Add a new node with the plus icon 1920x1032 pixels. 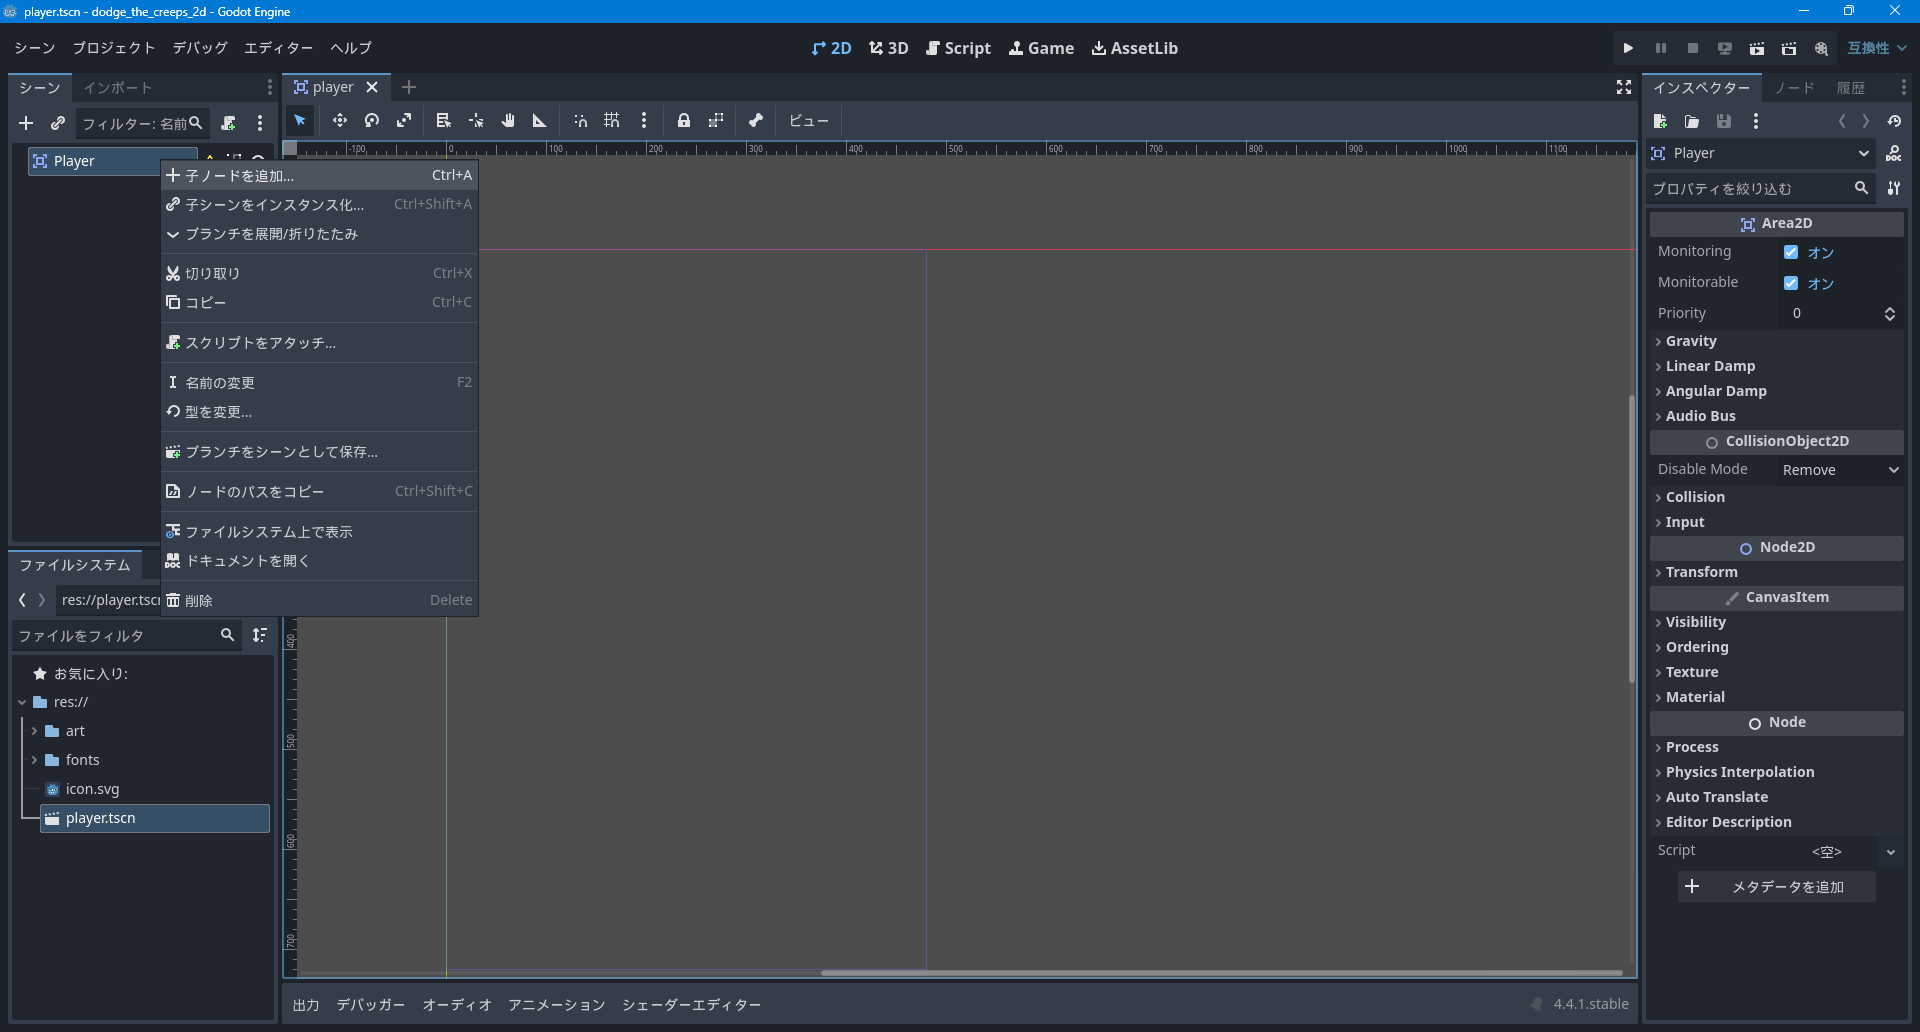click(26, 123)
